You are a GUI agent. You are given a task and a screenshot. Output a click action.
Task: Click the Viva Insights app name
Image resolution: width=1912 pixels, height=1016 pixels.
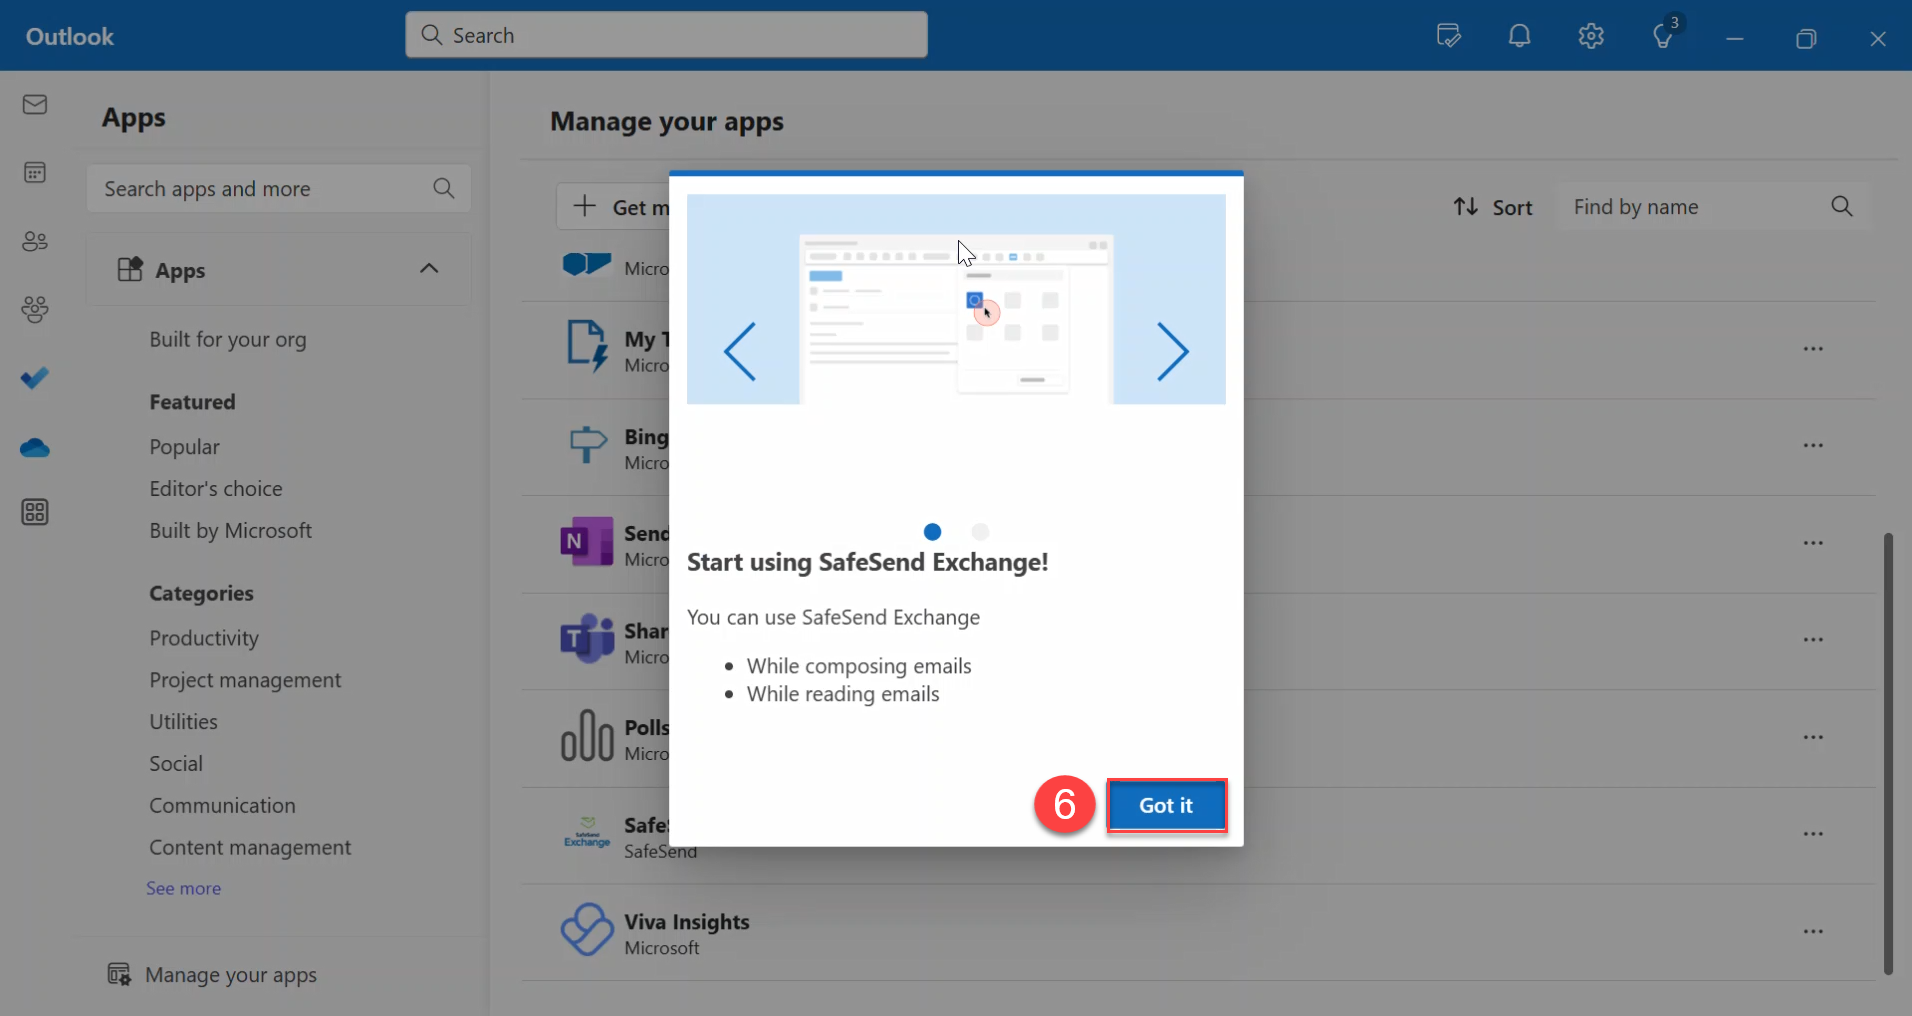(687, 922)
